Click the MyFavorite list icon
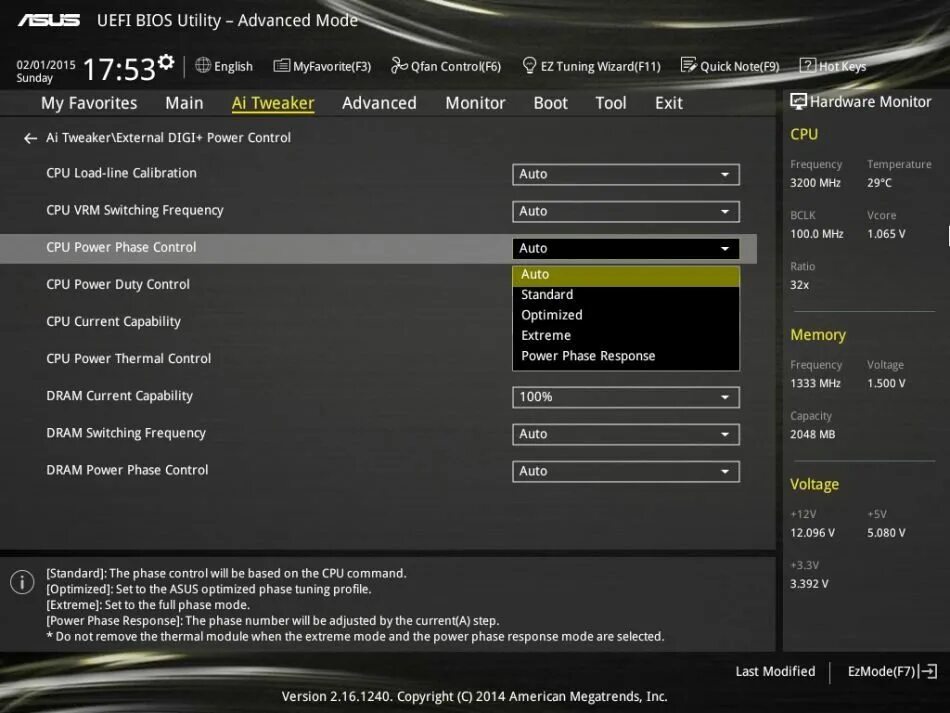Screen dimensions: 950x713 pyautogui.click(x=281, y=65)
